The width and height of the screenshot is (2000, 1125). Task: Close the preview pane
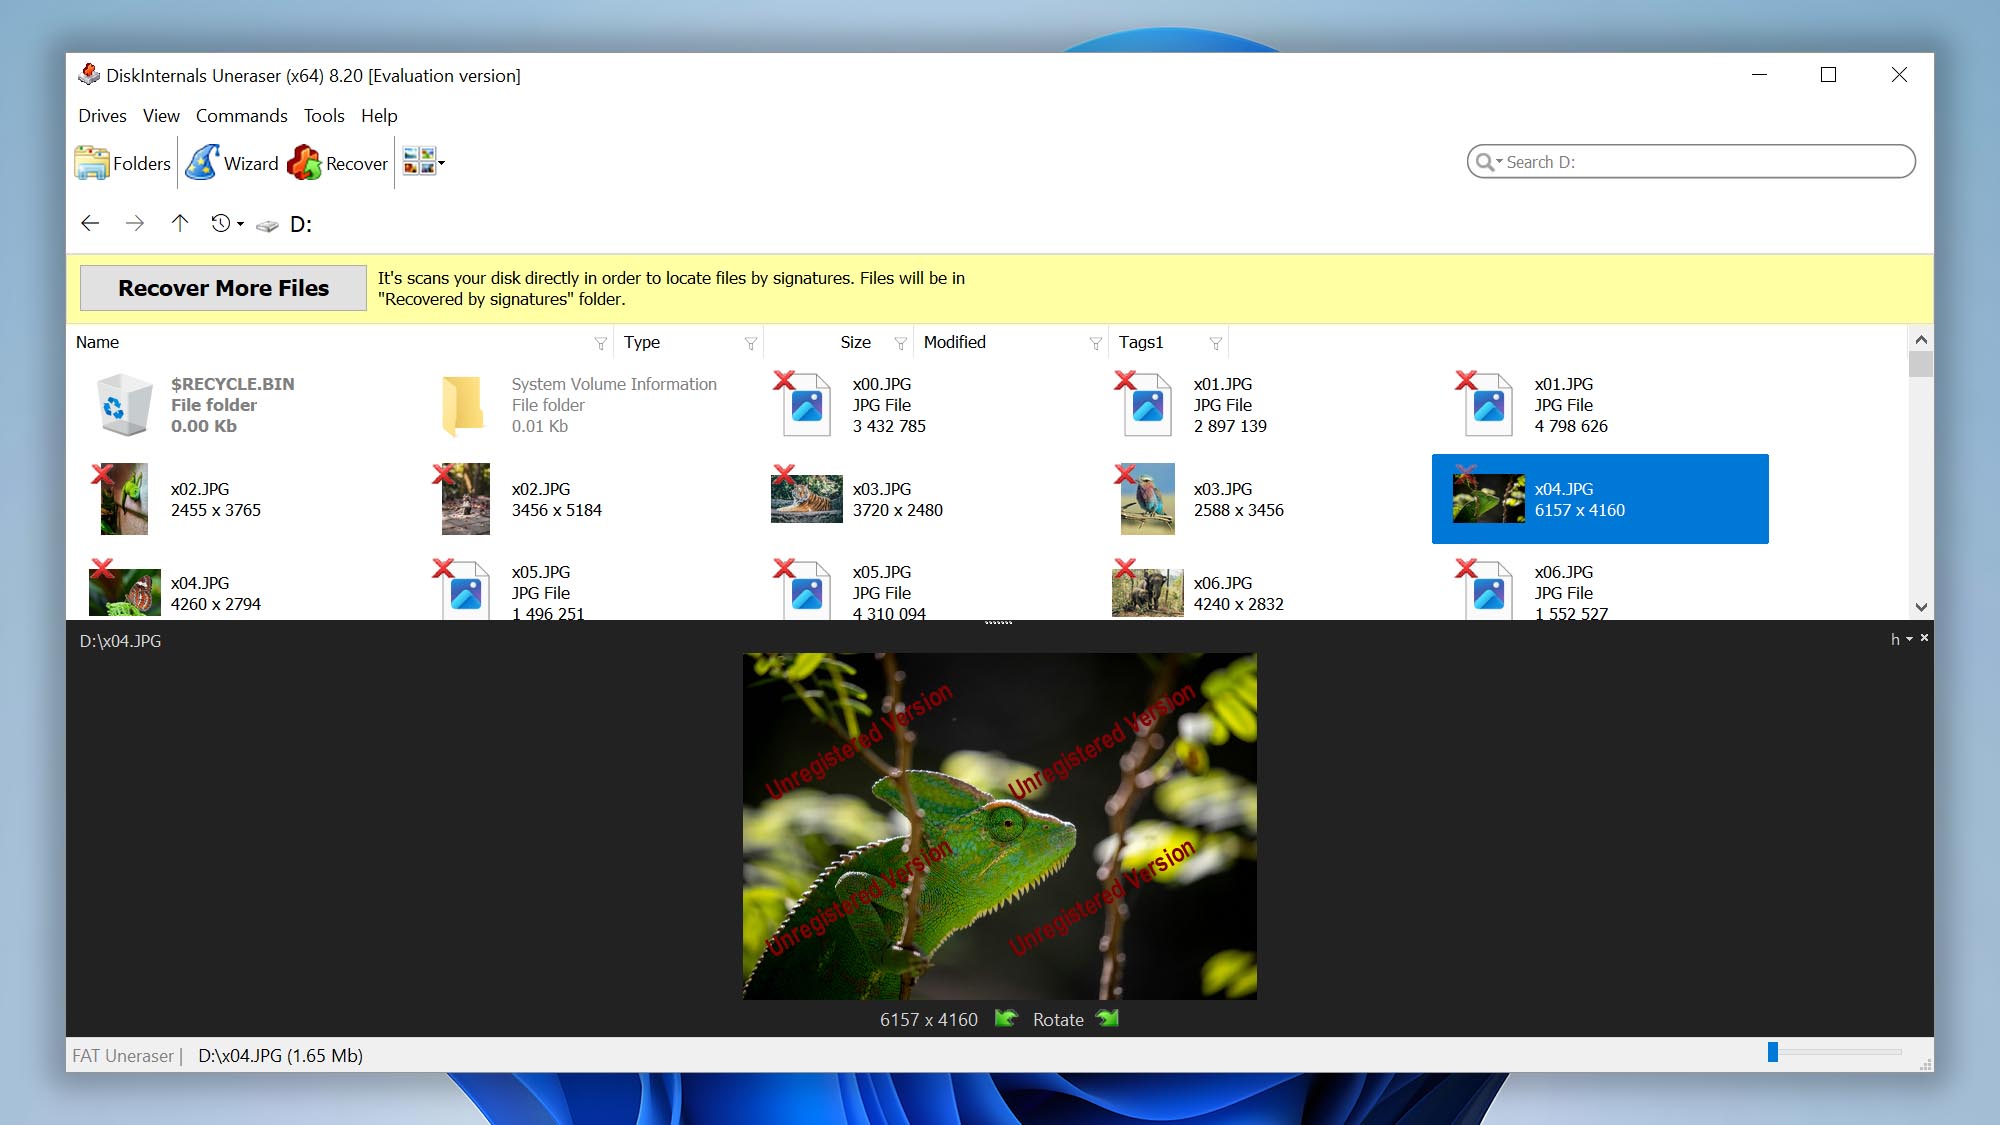pyautogui.click(x=1924, y=638)
